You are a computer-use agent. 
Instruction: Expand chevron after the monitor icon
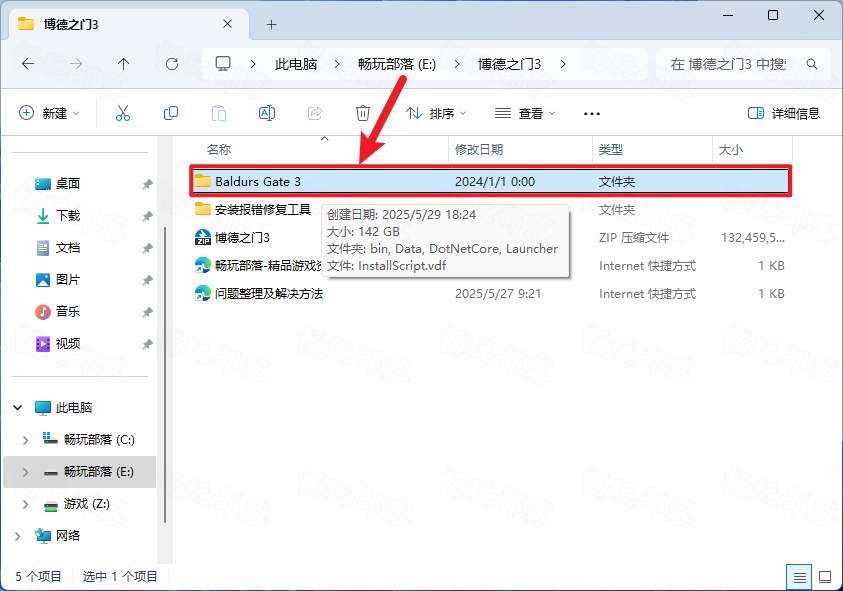click(253, 65)
